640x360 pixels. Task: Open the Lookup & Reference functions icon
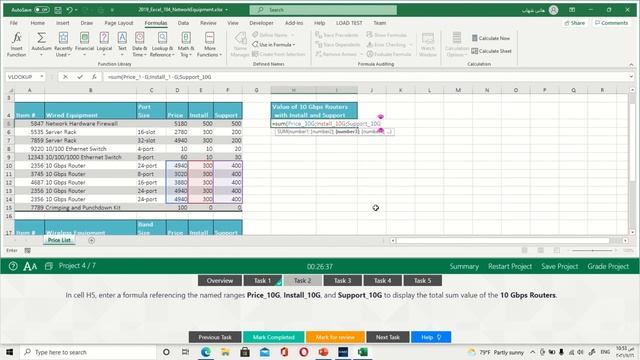pos(162,38)
